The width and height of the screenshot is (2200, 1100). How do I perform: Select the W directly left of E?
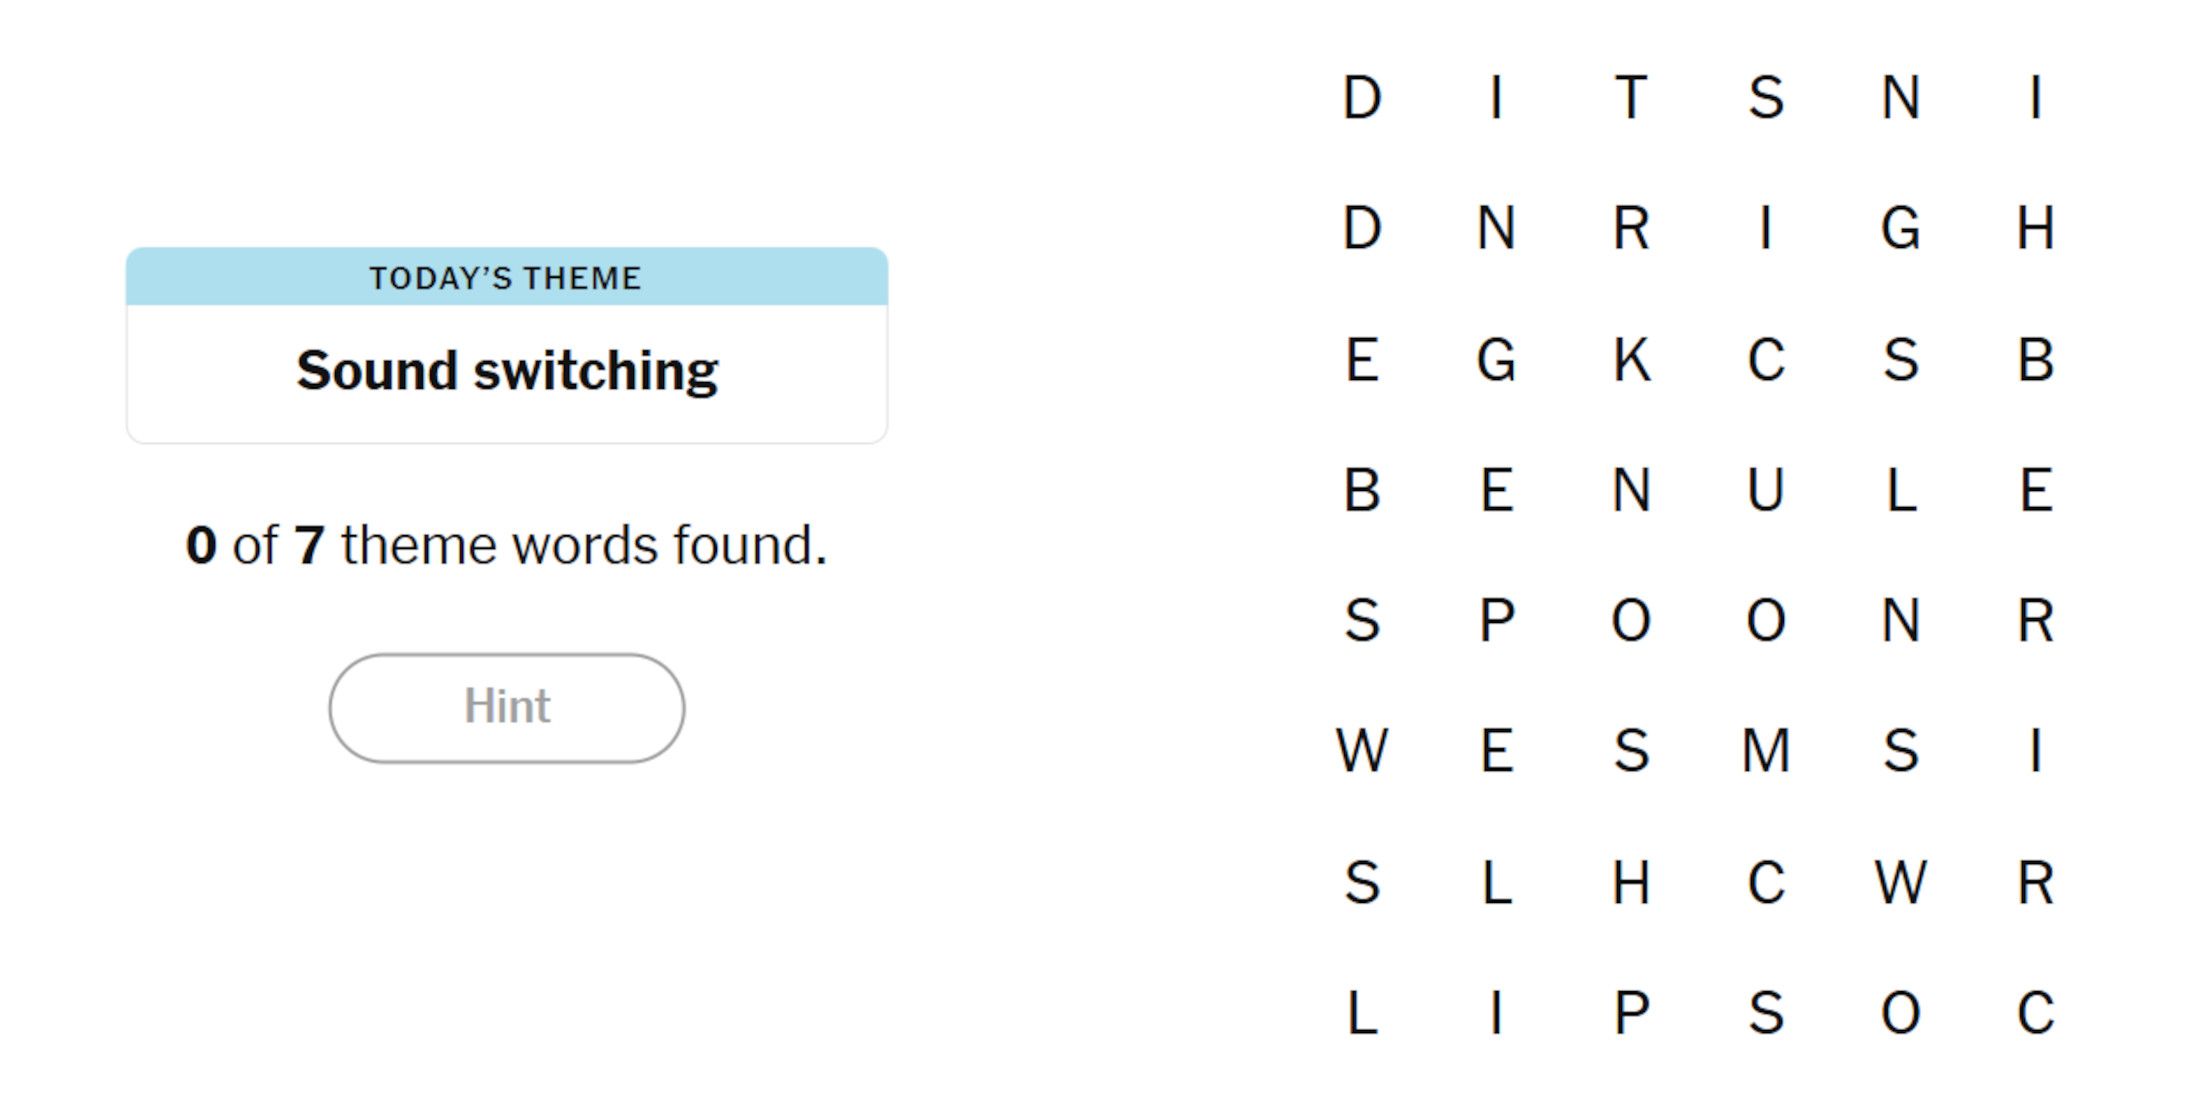(1362, 751)
